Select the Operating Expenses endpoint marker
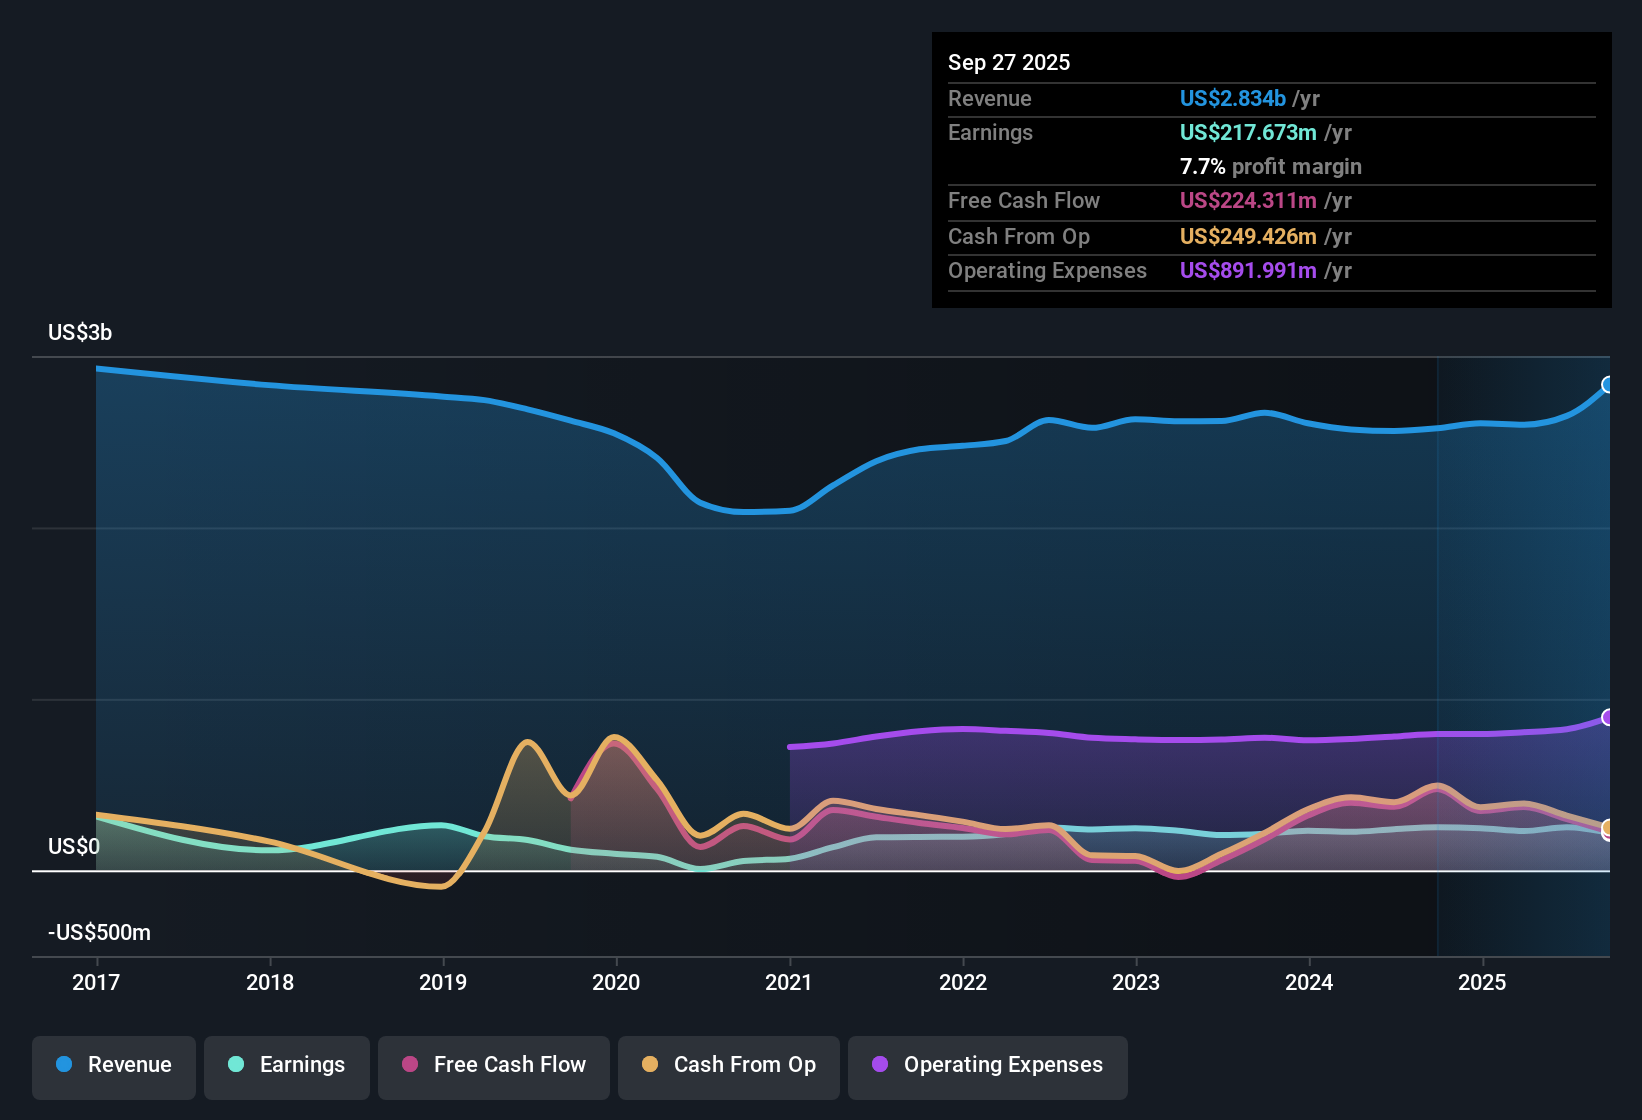The height and width of the screenshot is (1120, 1642). 1608,717
